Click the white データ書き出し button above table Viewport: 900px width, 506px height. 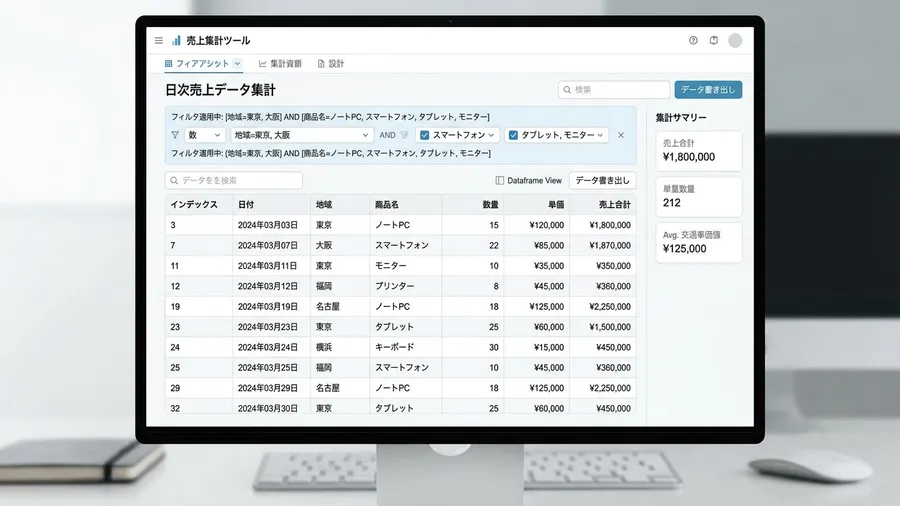[602, 180]
